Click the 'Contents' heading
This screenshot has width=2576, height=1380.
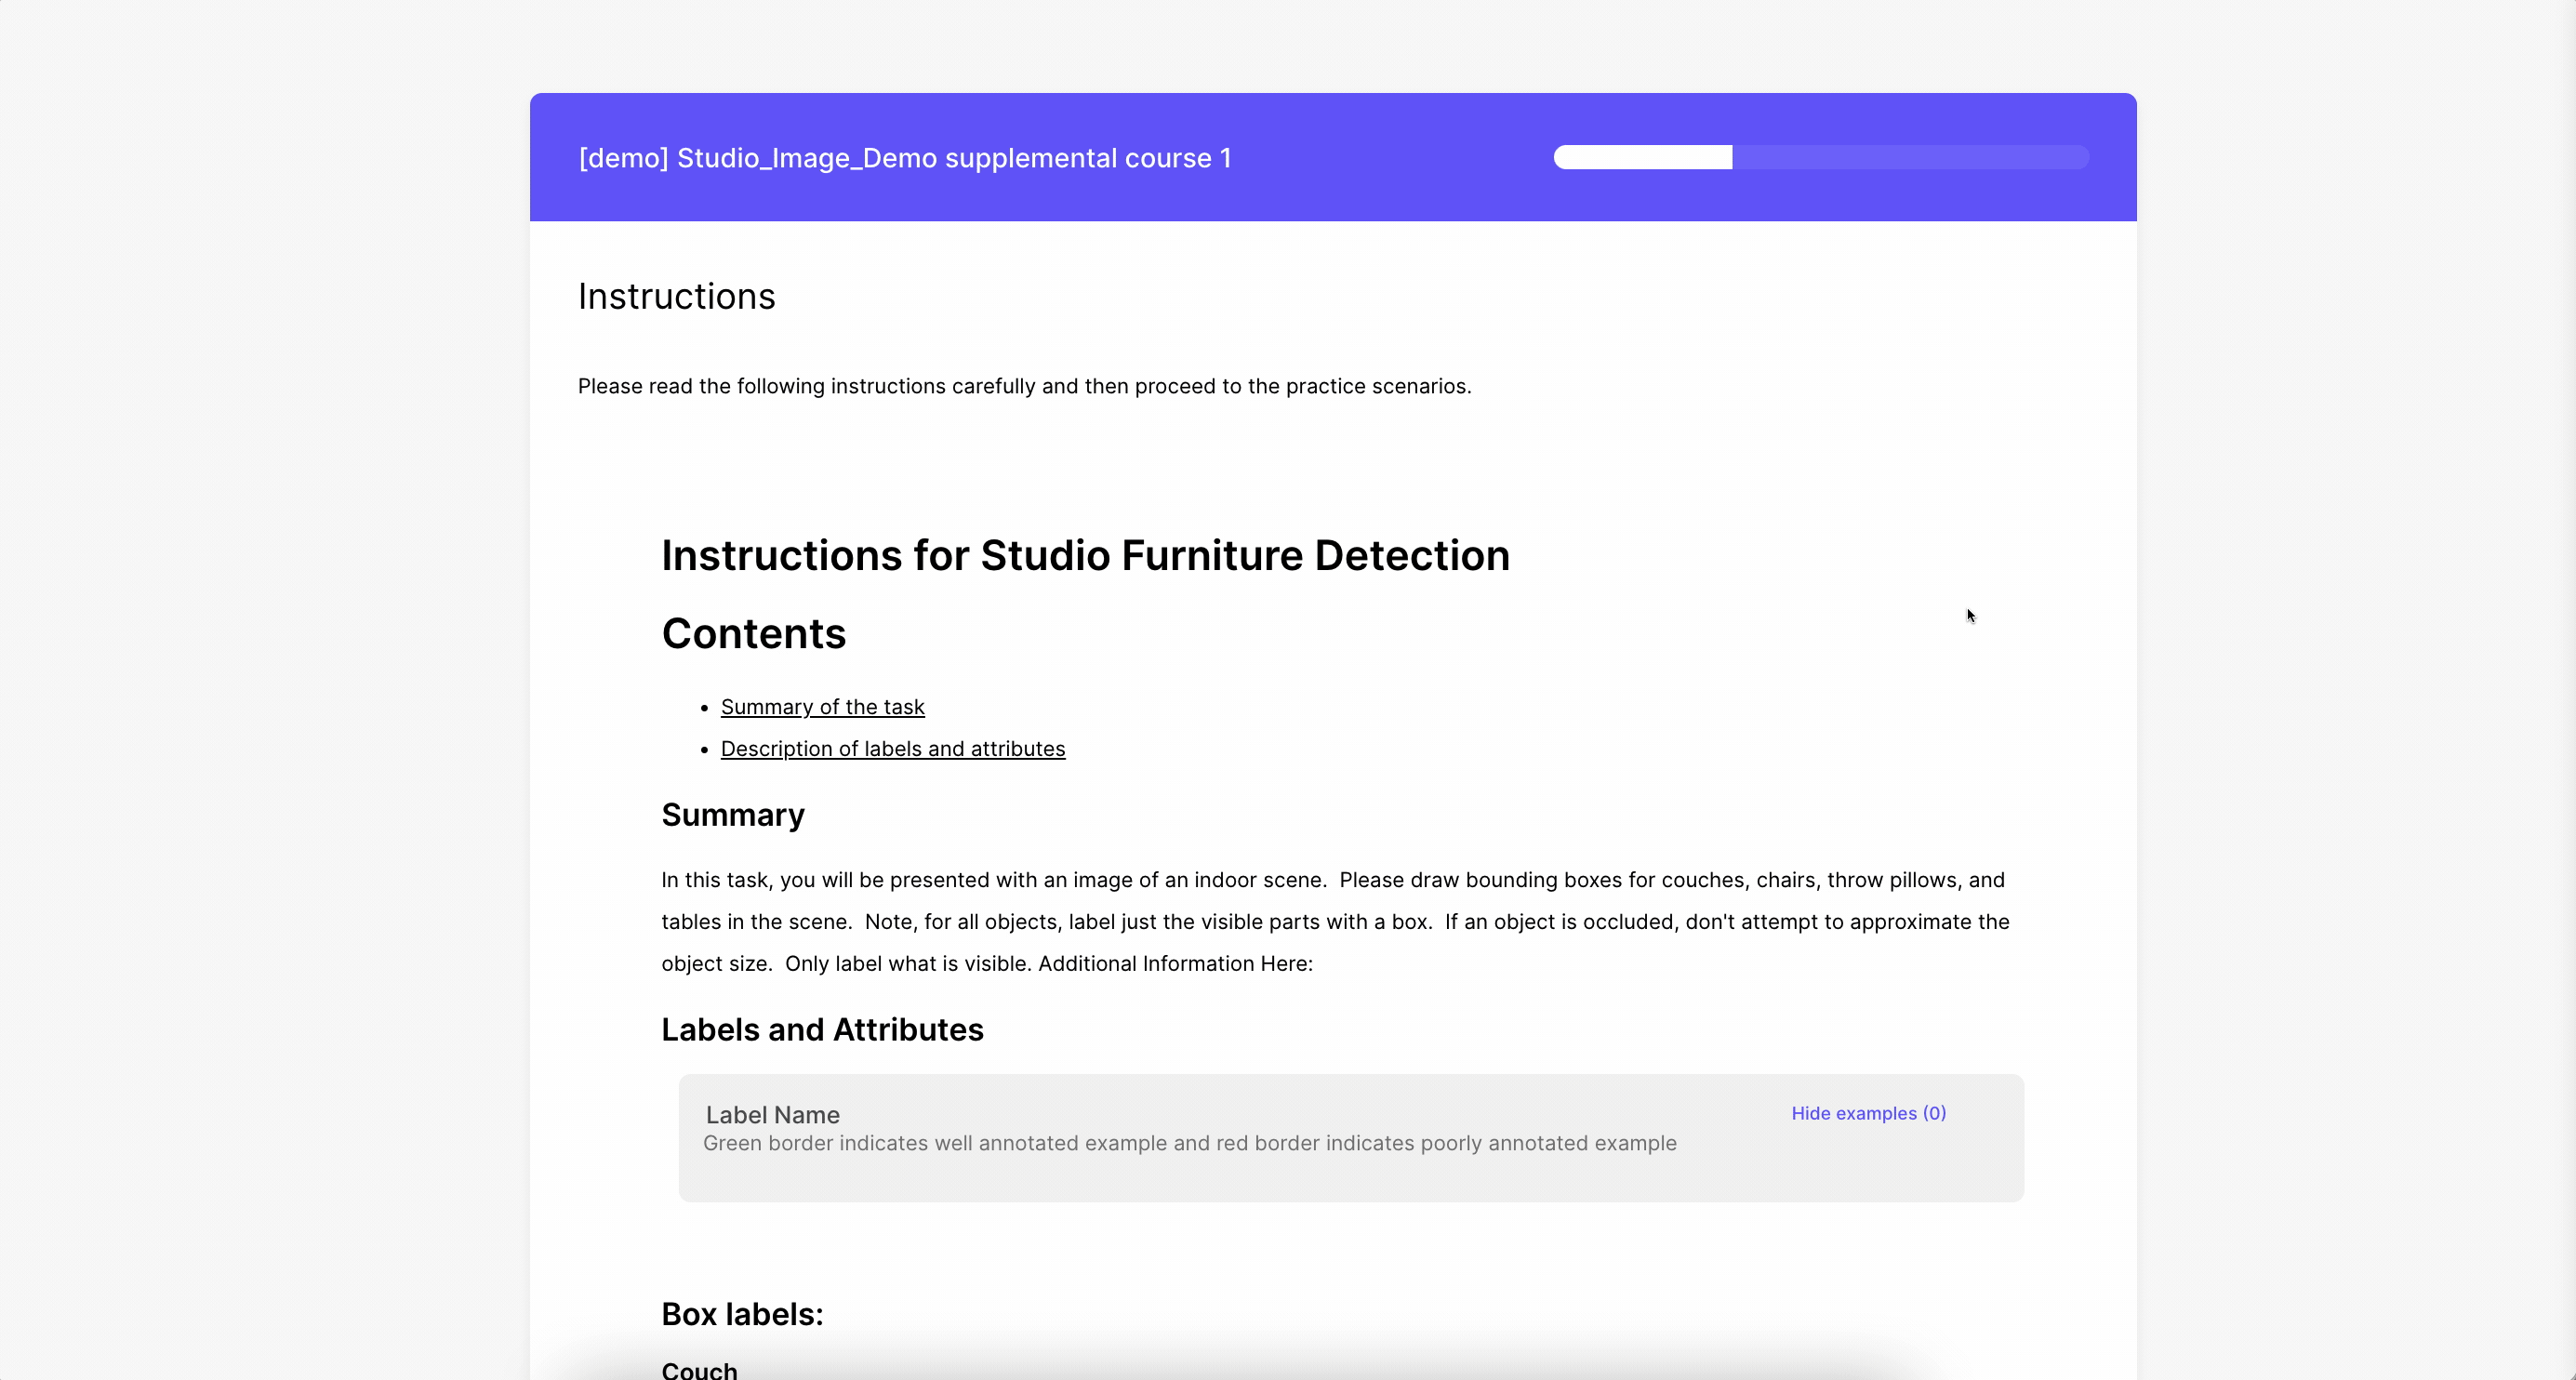[753, 634]
